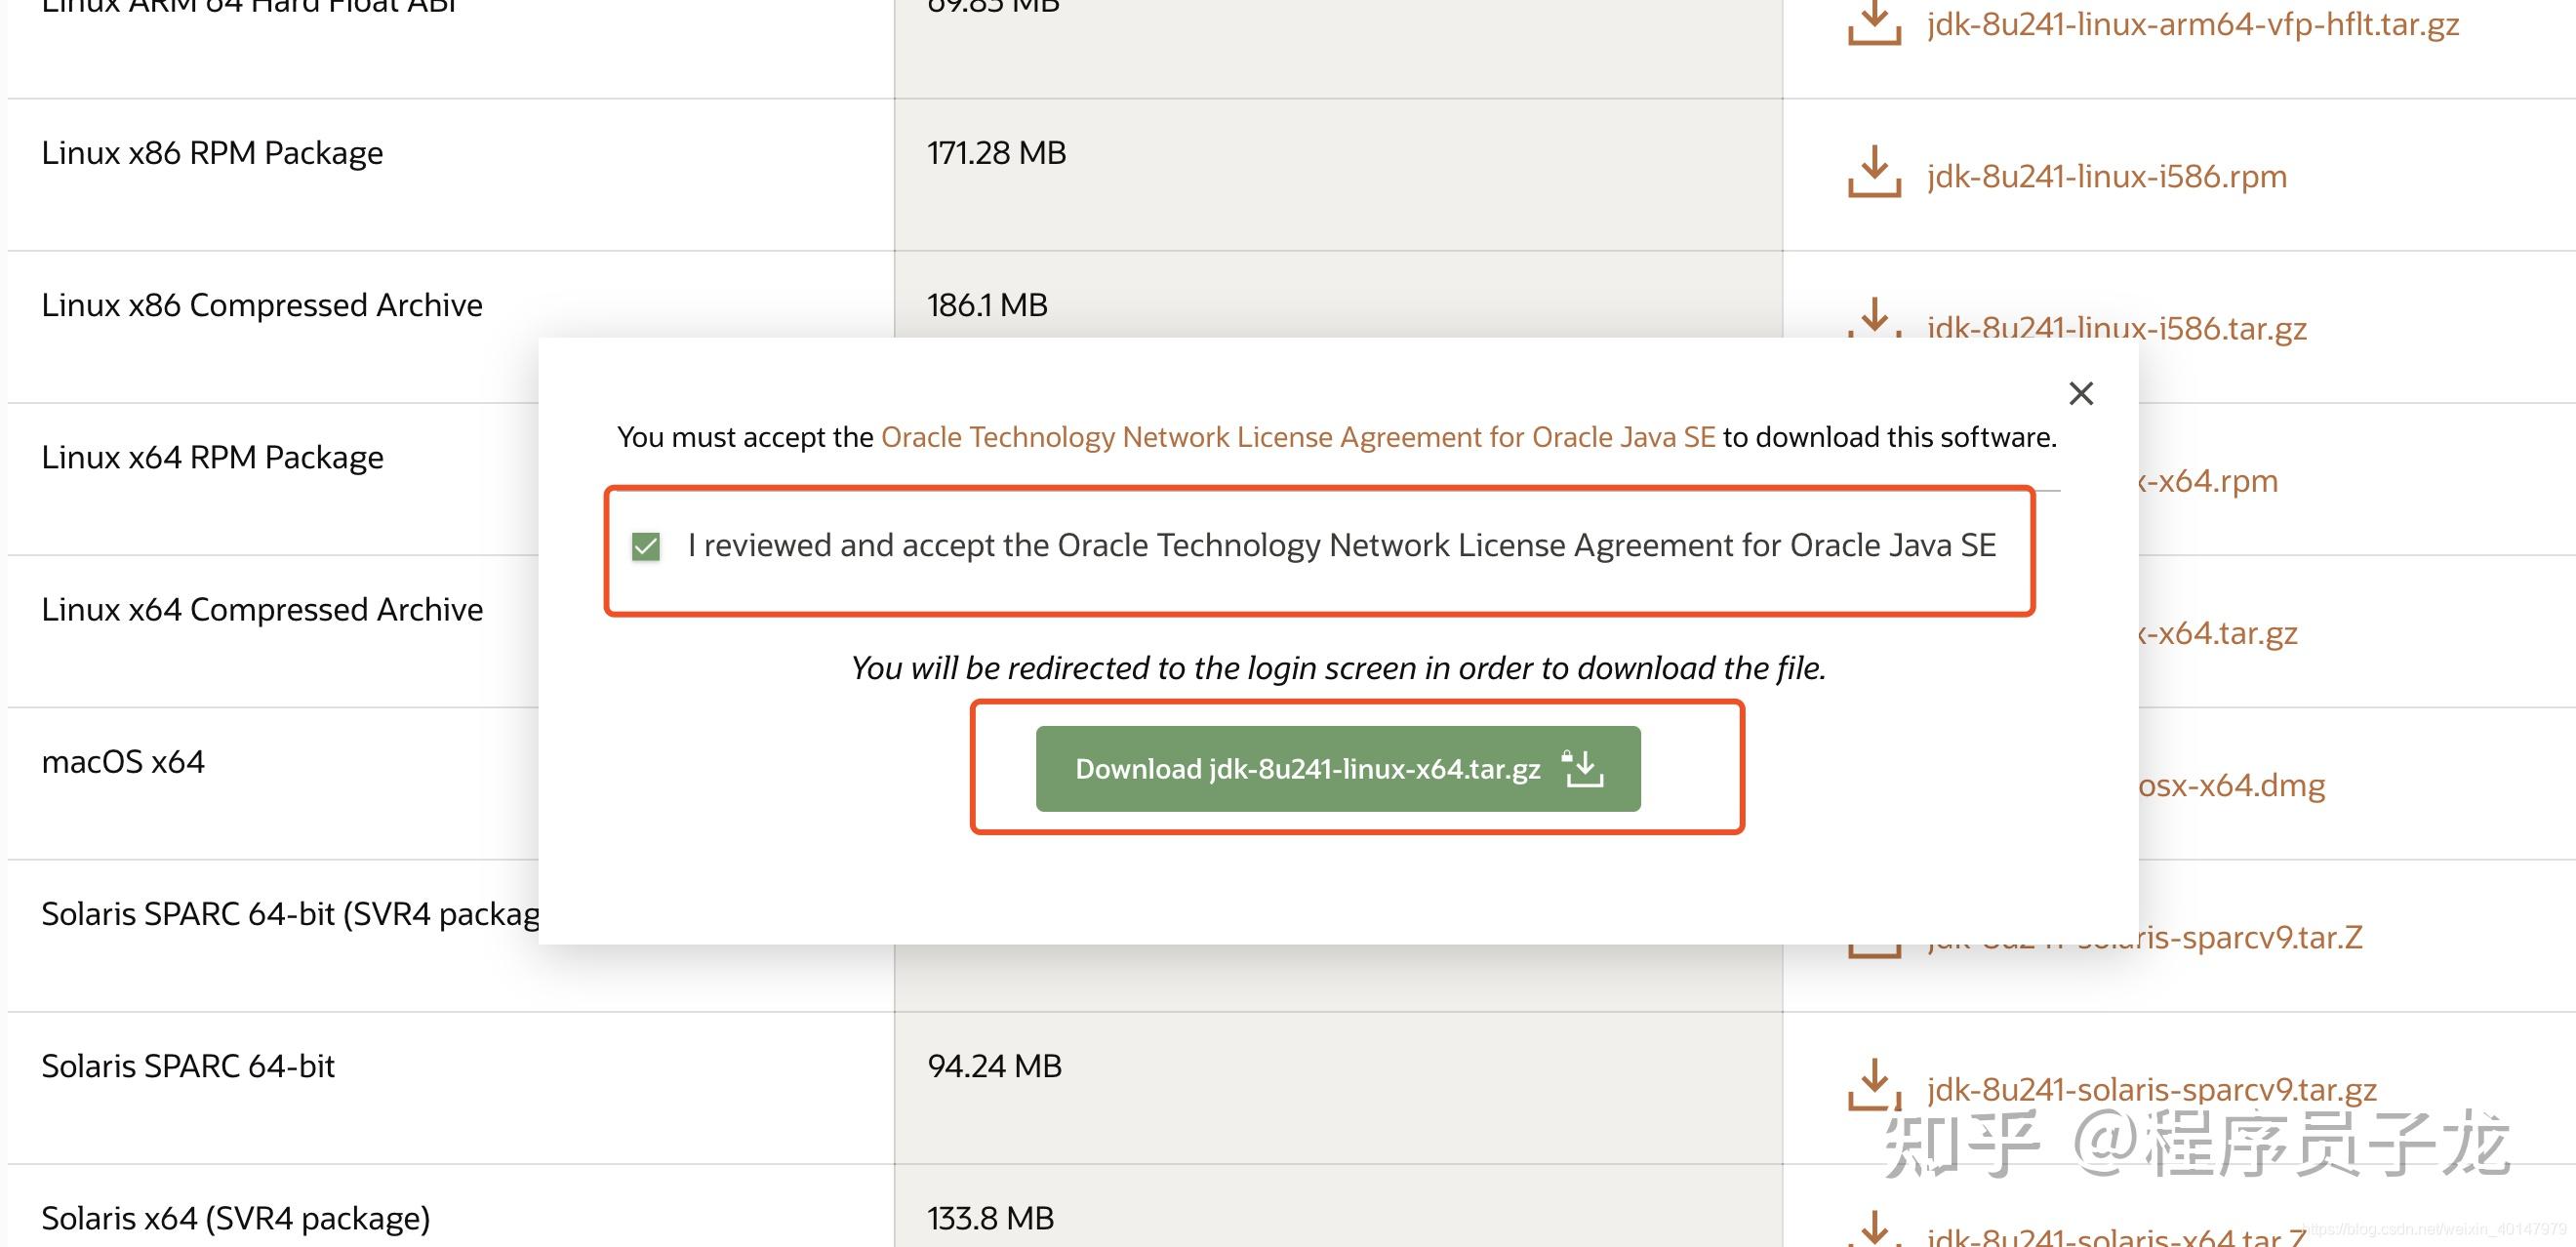The width and height of the screenshot is (2576, 1247).
Task: Click download icon for jdk-8u241-linux-i586.rpm
Action: tap(1873, 172)
